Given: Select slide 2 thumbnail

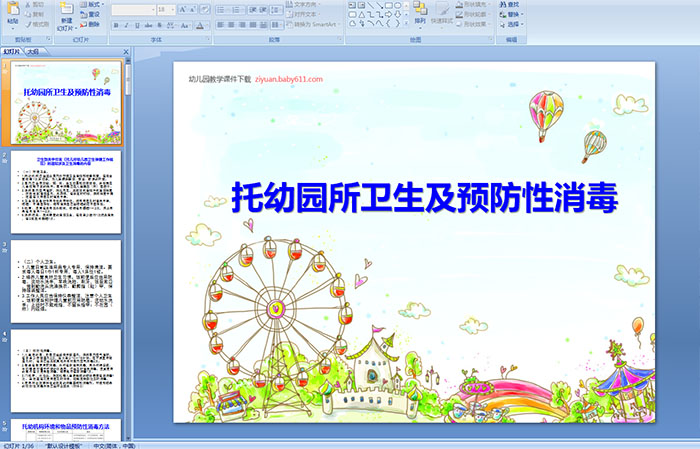Looking at the screenshot, I should [66, 192].
